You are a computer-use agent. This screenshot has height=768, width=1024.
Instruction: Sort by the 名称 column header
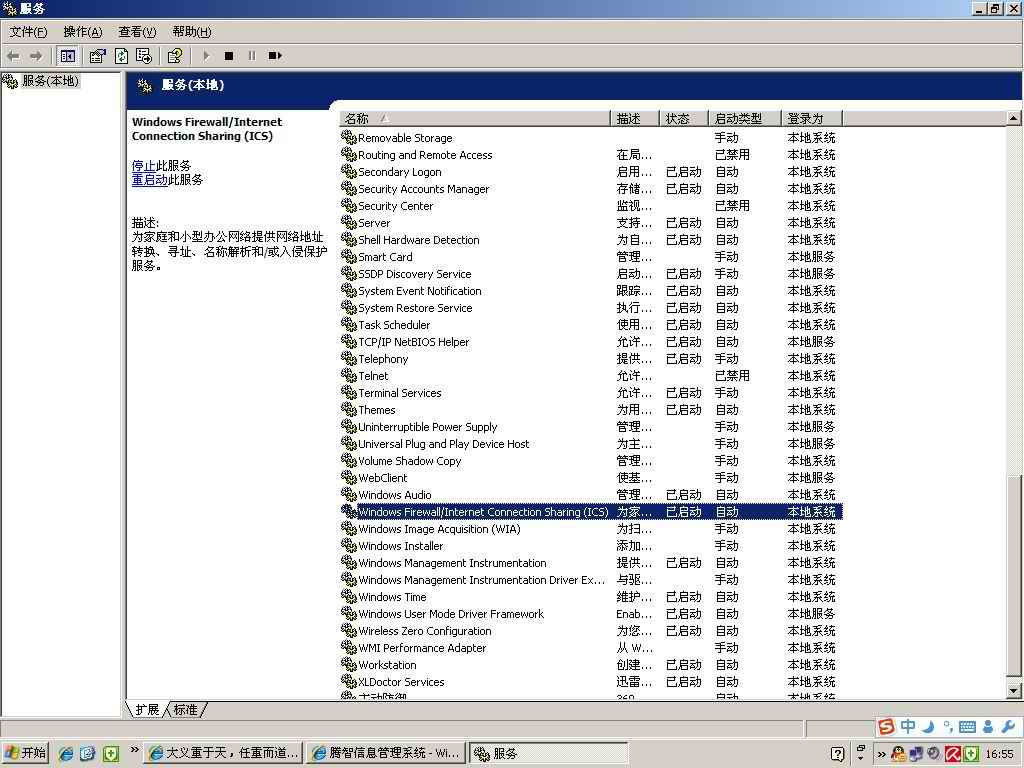click(x=474, y=118)
